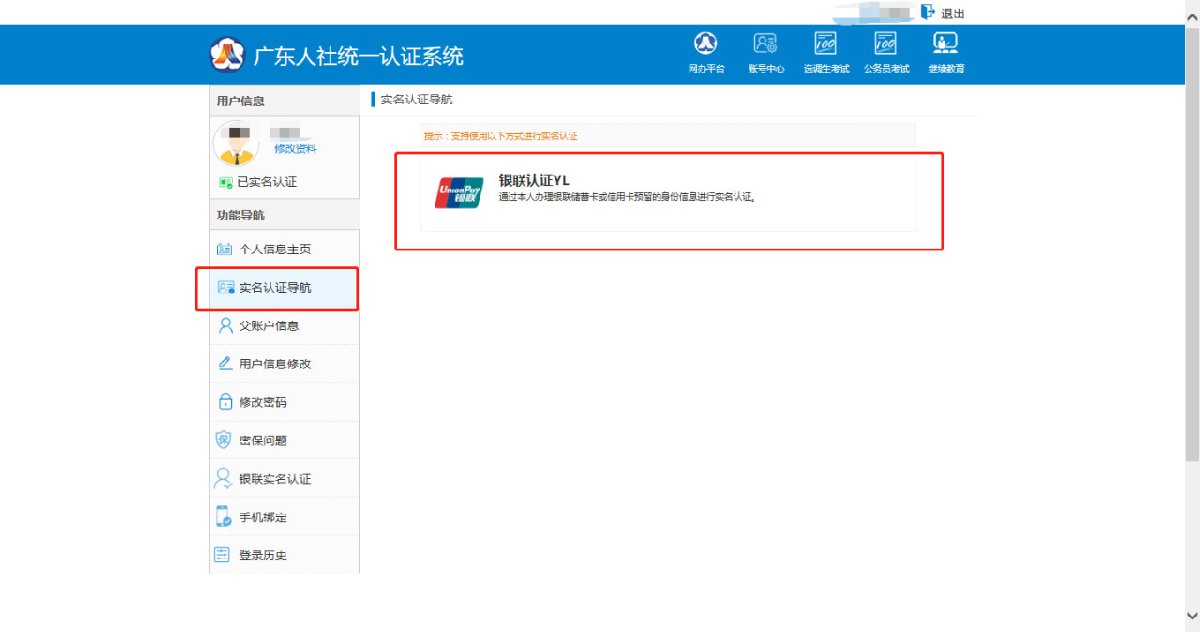
Task: Click the 选调生考试 exam icon
Action: (825, 44)
